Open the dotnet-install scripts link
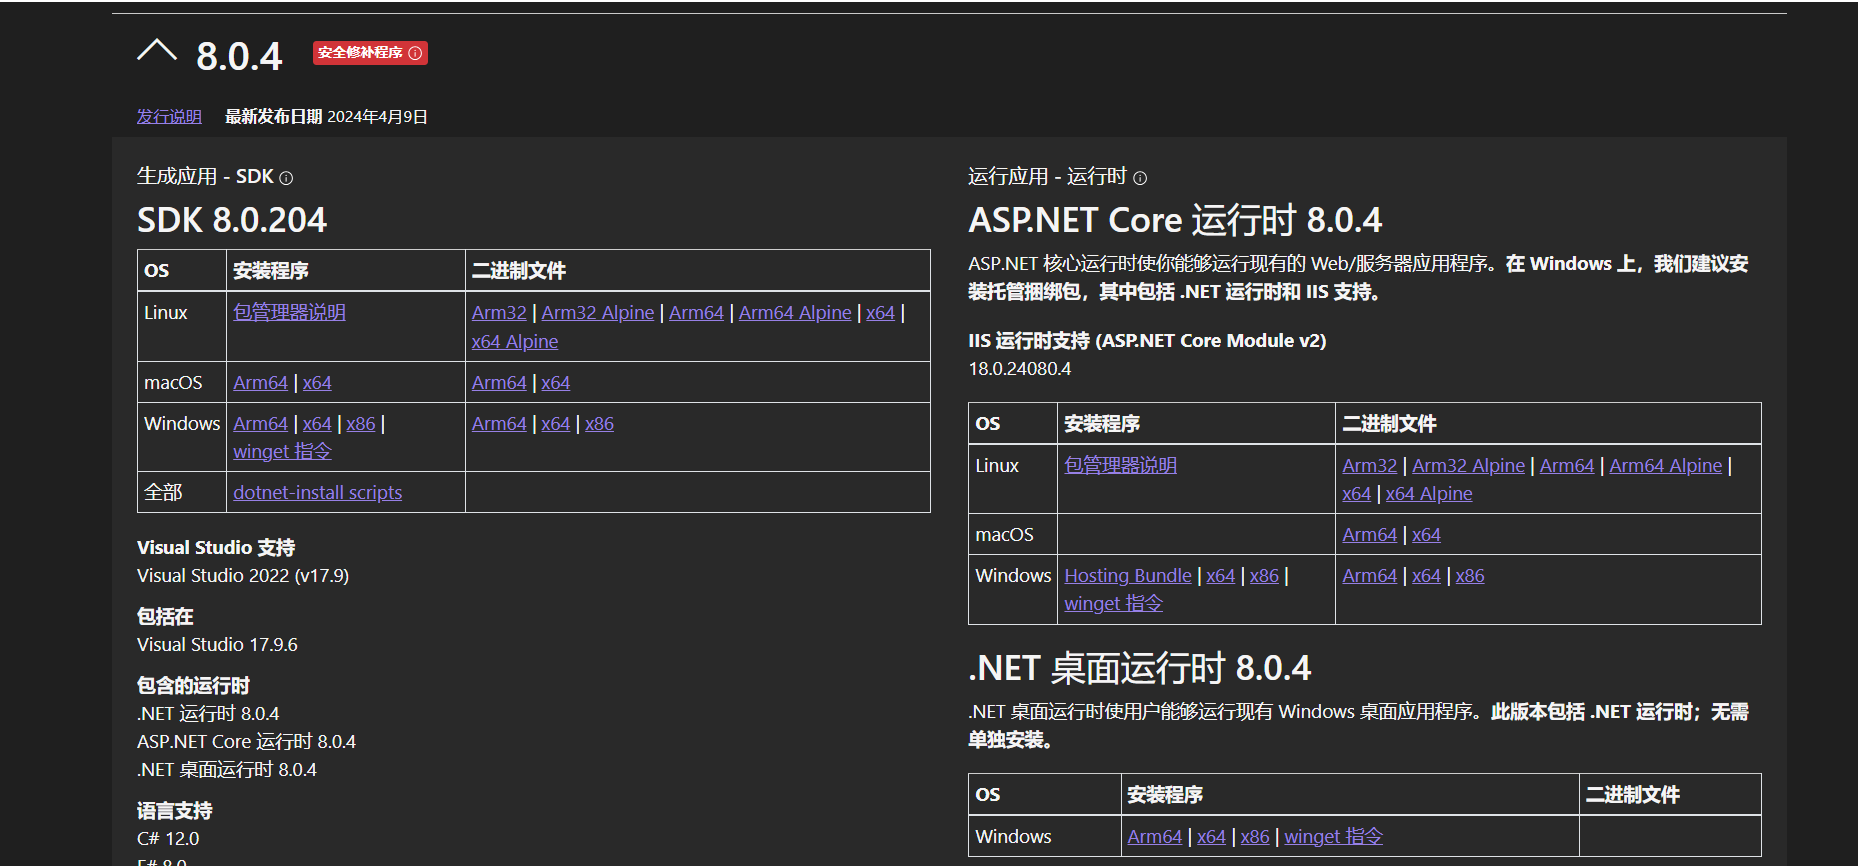The height and width of the screenshot is (866, 1858). pyautogui.click(x=317, y=492)
